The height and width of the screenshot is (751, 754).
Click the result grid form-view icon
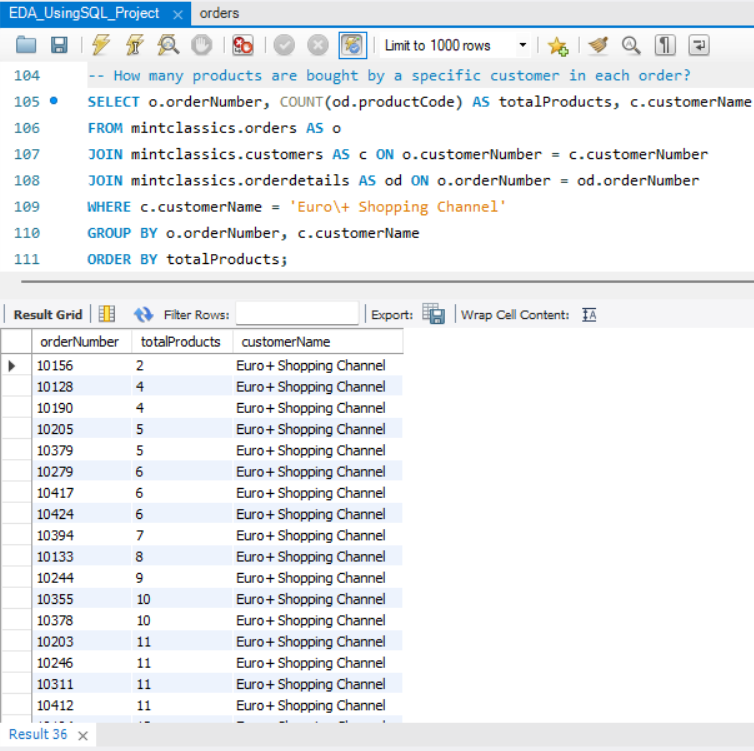[107, 314]
